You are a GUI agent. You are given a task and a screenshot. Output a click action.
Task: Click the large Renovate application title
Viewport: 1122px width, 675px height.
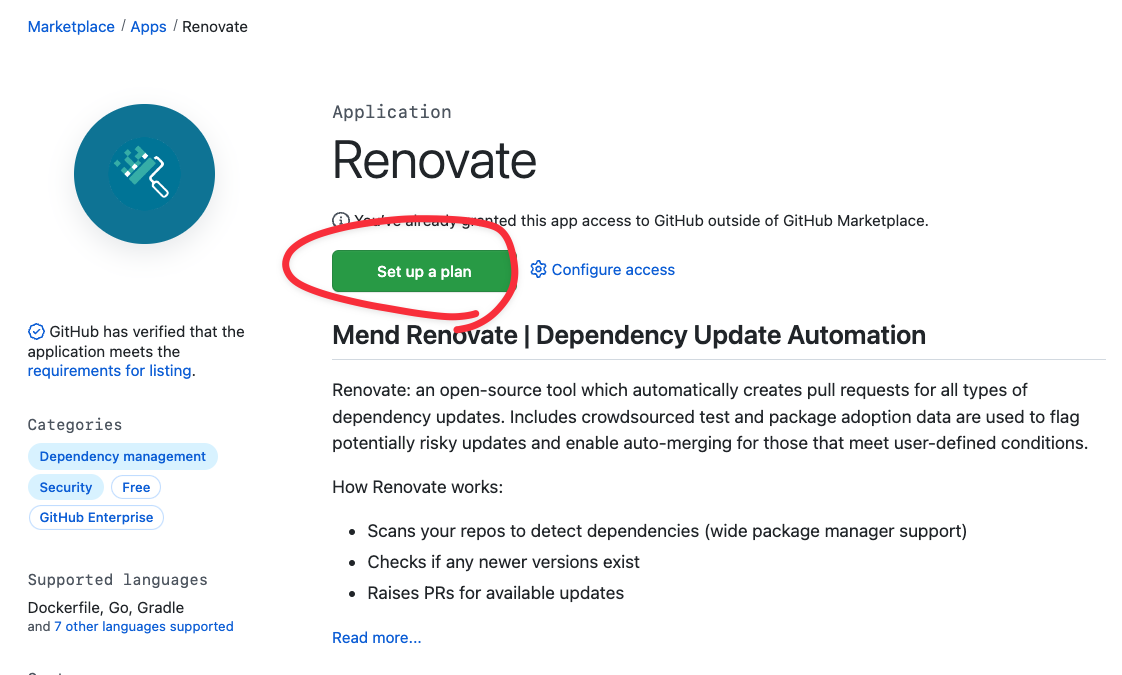point(434,160)
